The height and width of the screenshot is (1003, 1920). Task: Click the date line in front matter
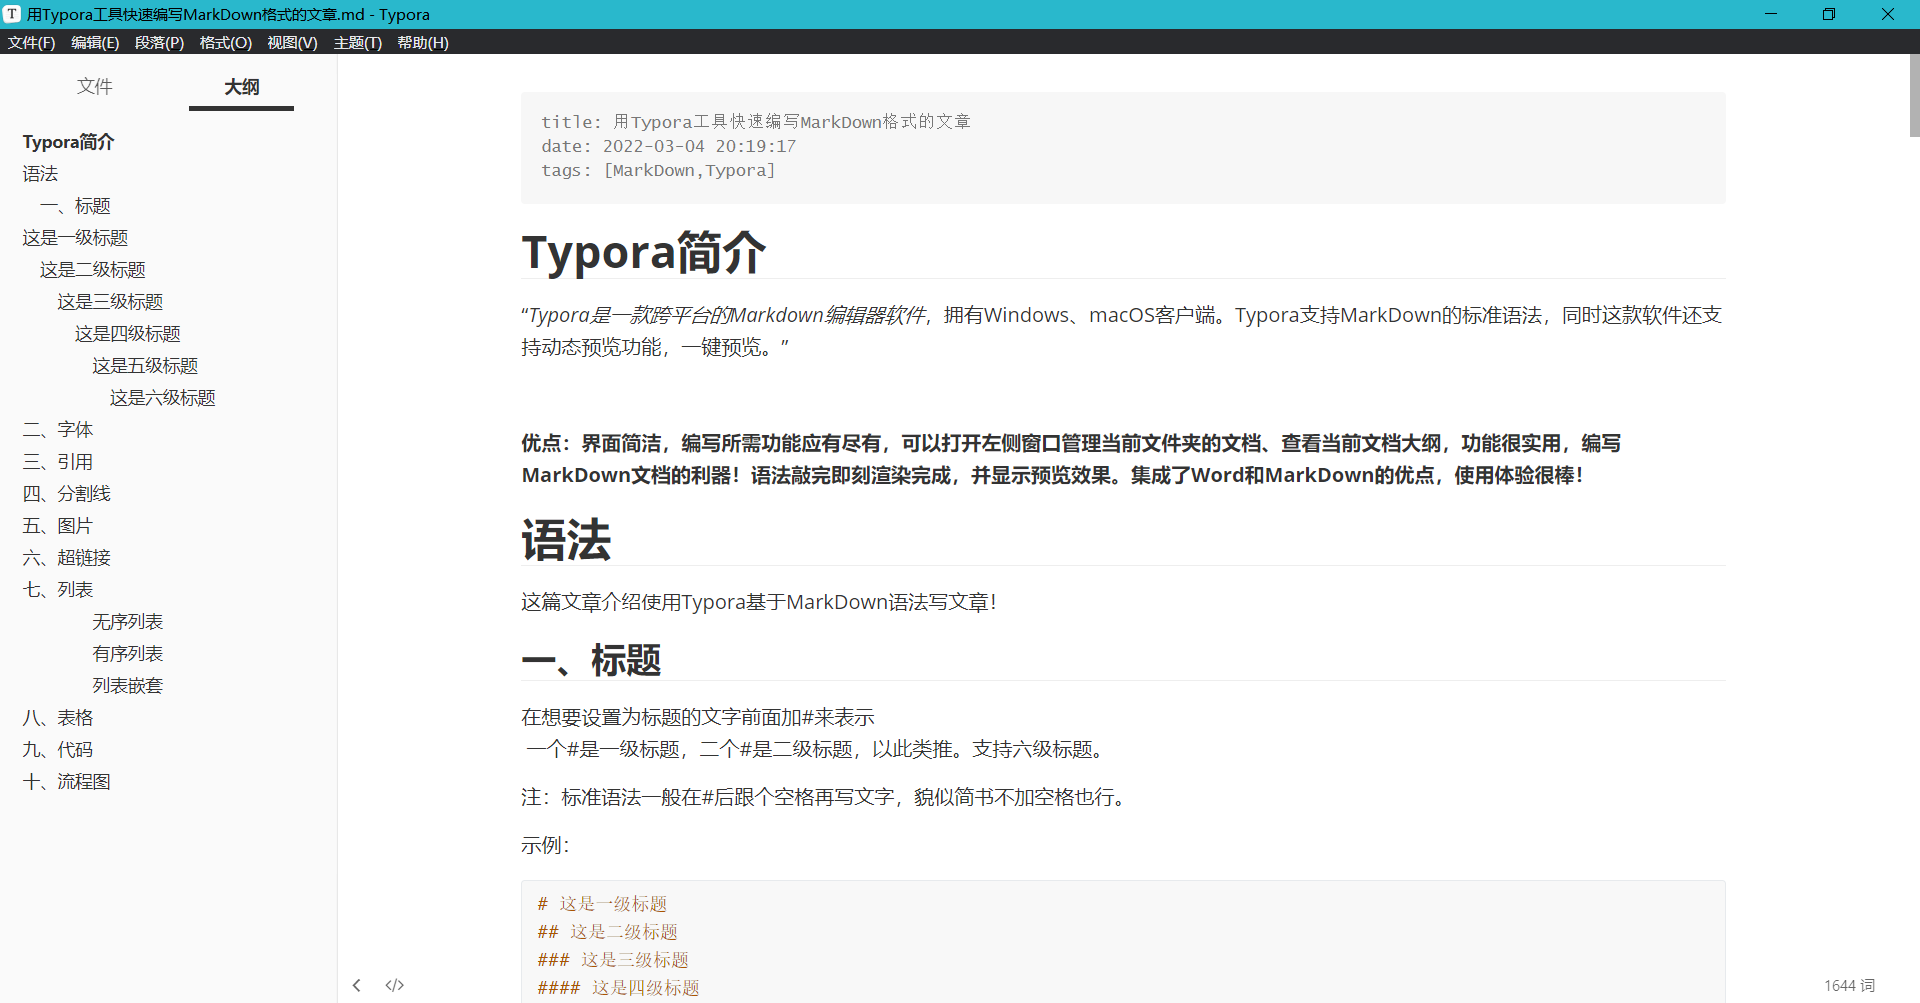pos(669,146)
